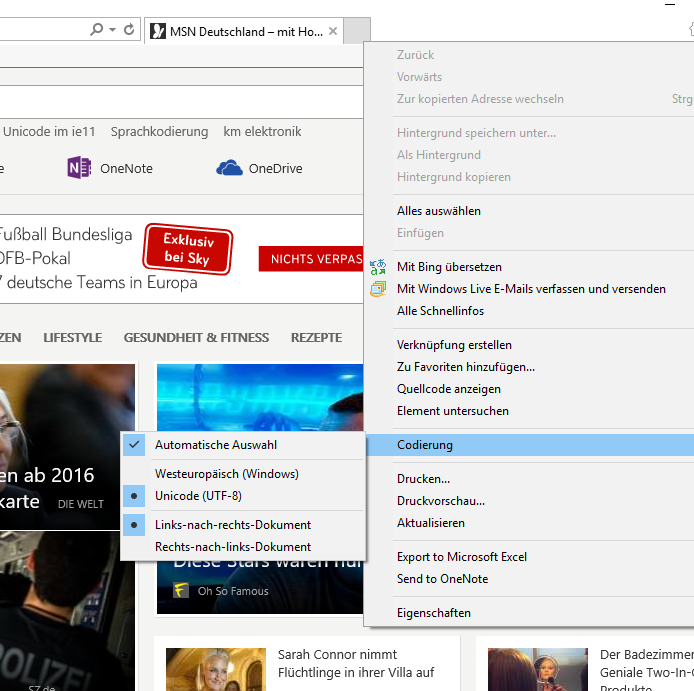Click the Badezimmer article thumbnail

(x=538, y=669)
